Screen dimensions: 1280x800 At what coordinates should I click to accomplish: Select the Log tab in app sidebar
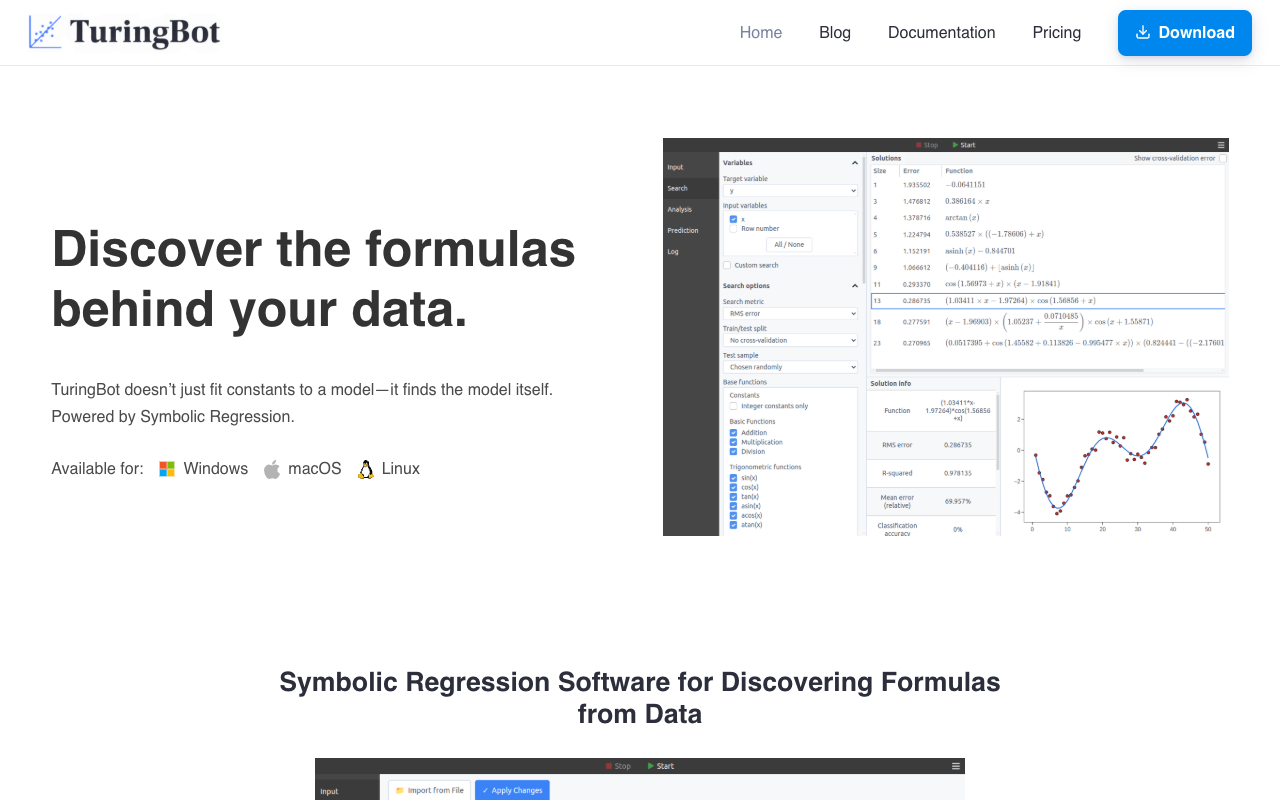pyautogui.click(x=691, y=251)
